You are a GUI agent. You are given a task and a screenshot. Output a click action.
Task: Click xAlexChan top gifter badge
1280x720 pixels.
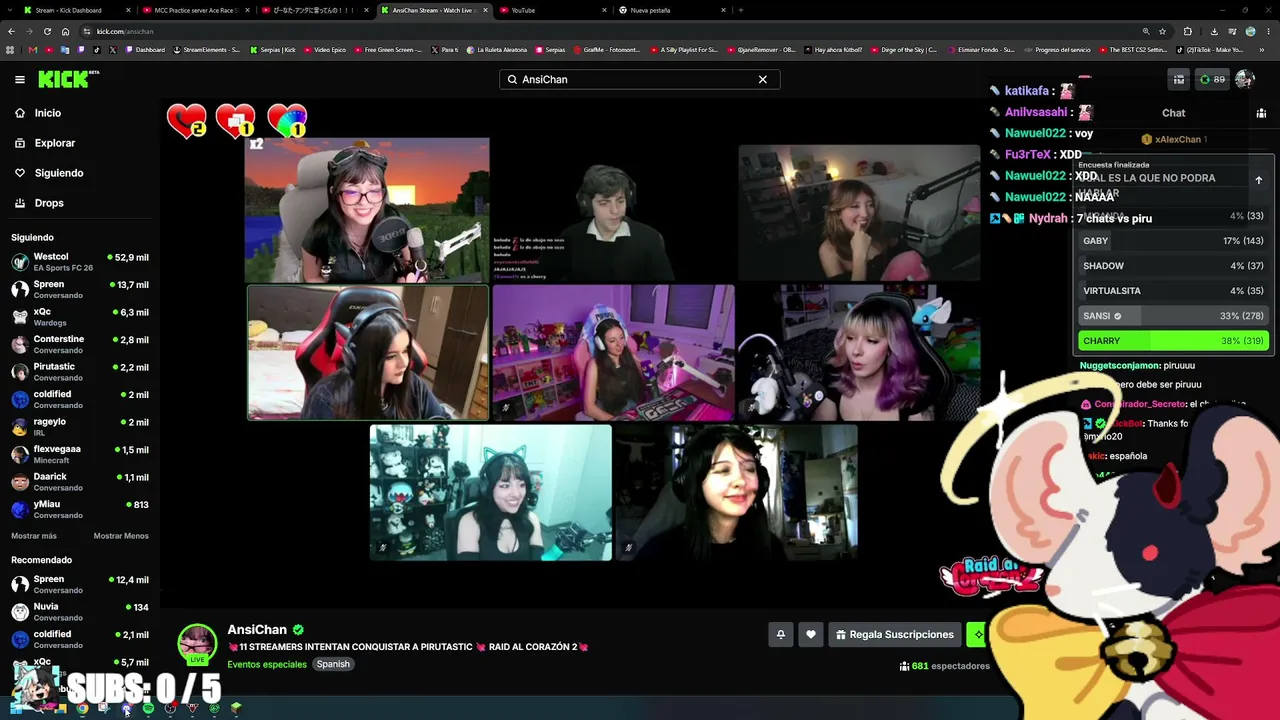(x=1174, y=139)
